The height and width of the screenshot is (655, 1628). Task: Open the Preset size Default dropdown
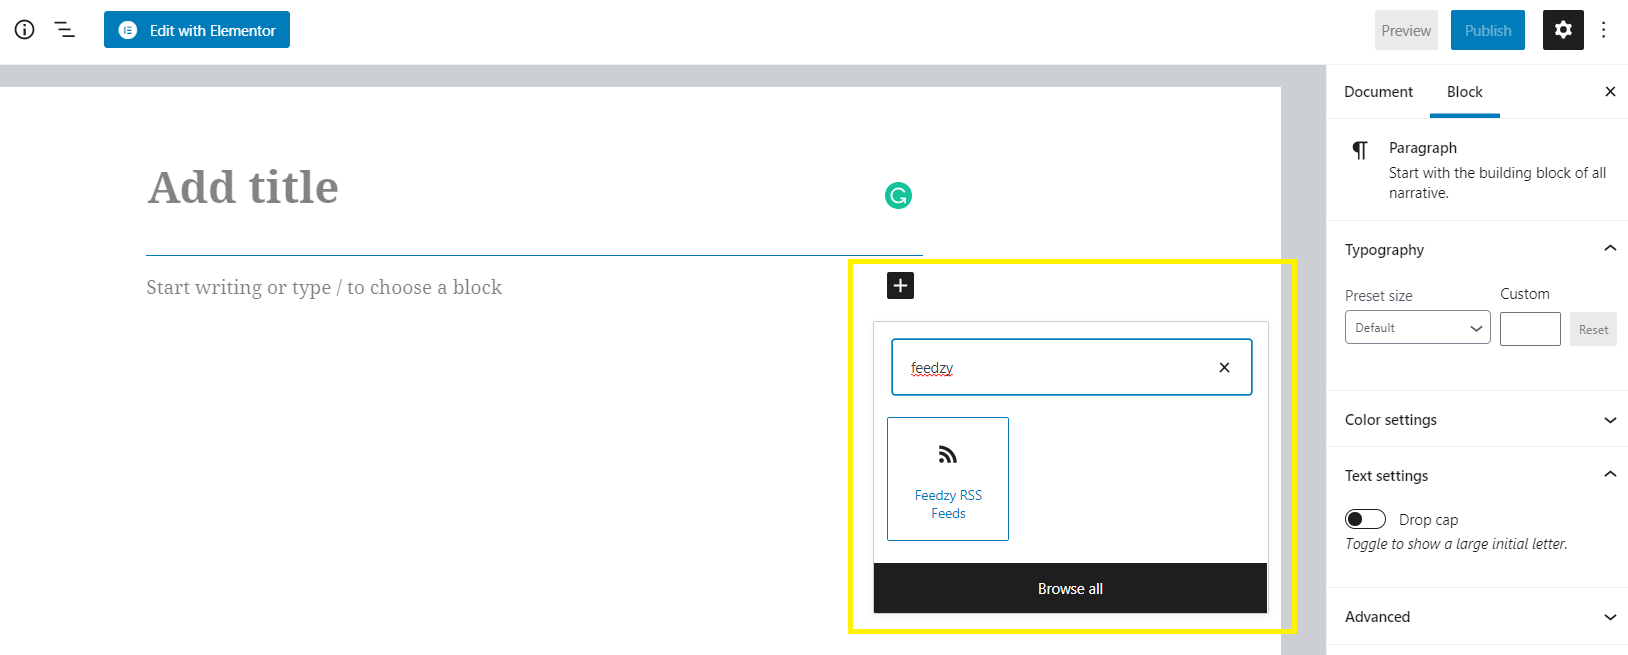point(1418,328)
